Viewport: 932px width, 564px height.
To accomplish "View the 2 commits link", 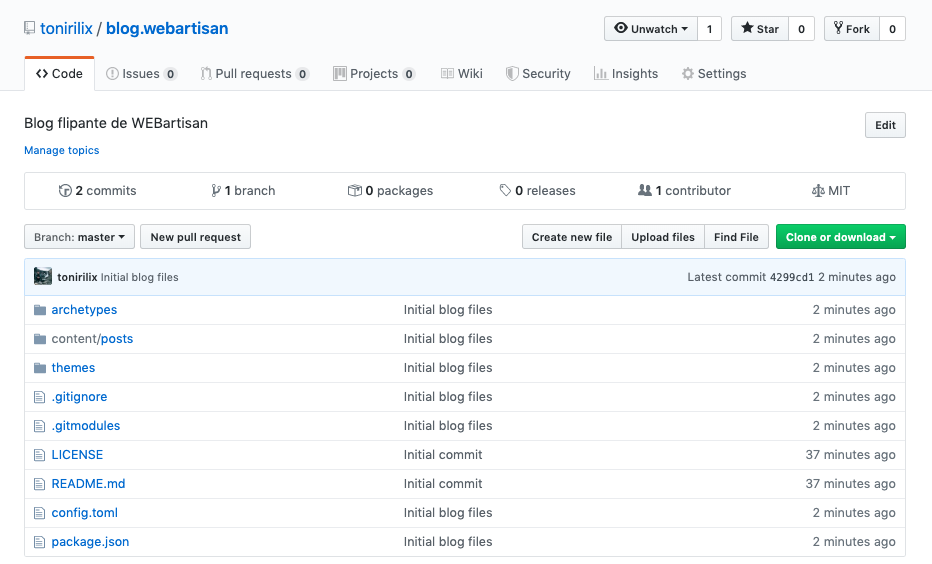I will click(x=97, y=191).
